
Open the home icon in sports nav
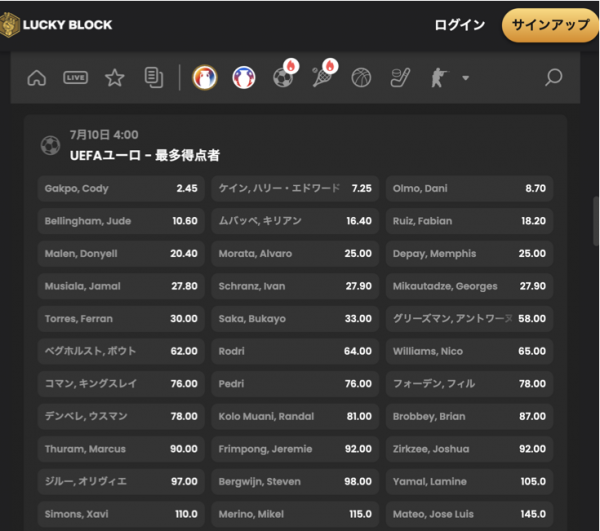pyautogui.click(x=37, y=78)
